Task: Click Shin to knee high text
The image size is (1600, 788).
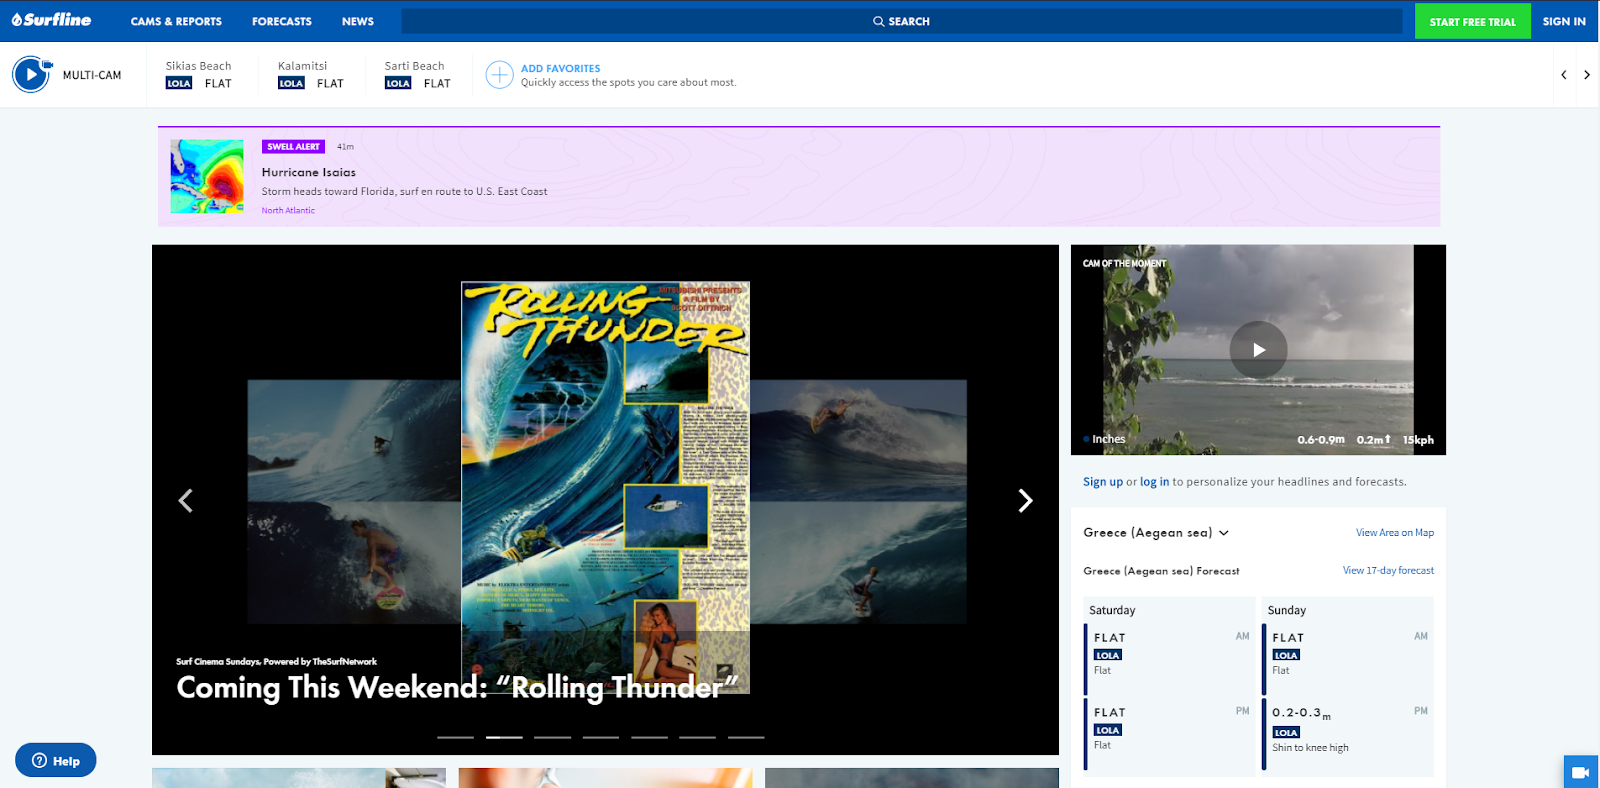Action: [x=1310, y=748]
